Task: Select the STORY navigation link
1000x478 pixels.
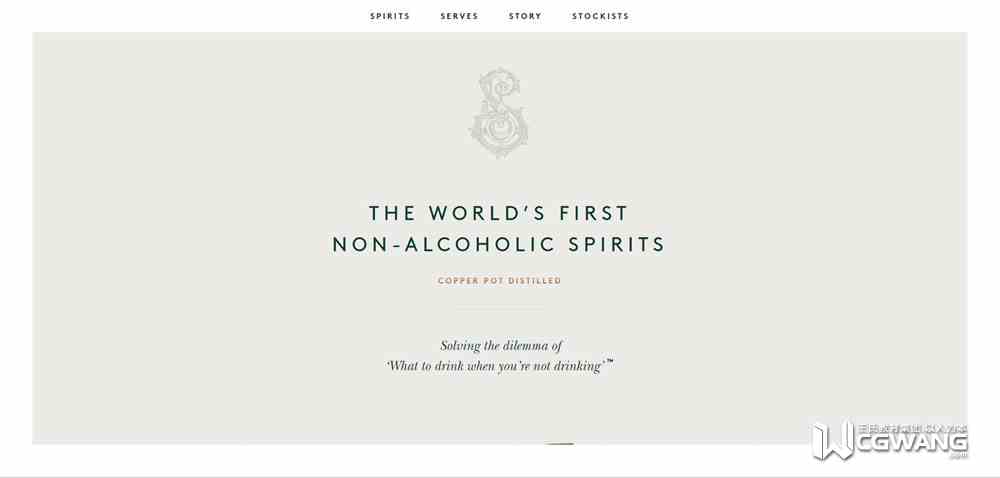Action: click(x=525, y=16)
